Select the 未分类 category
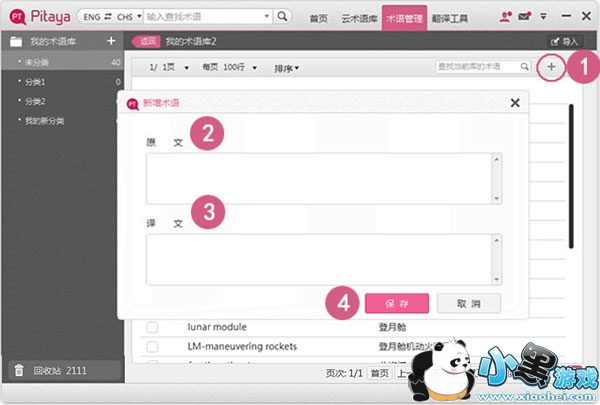600x405 pixels. tap(62, 62)
